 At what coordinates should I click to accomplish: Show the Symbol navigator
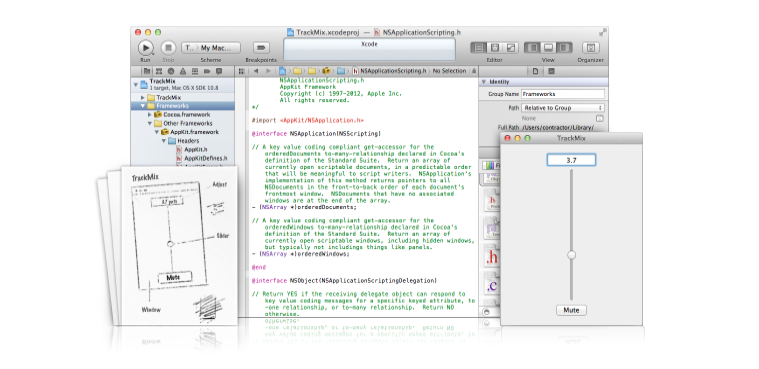click(159, 71)
